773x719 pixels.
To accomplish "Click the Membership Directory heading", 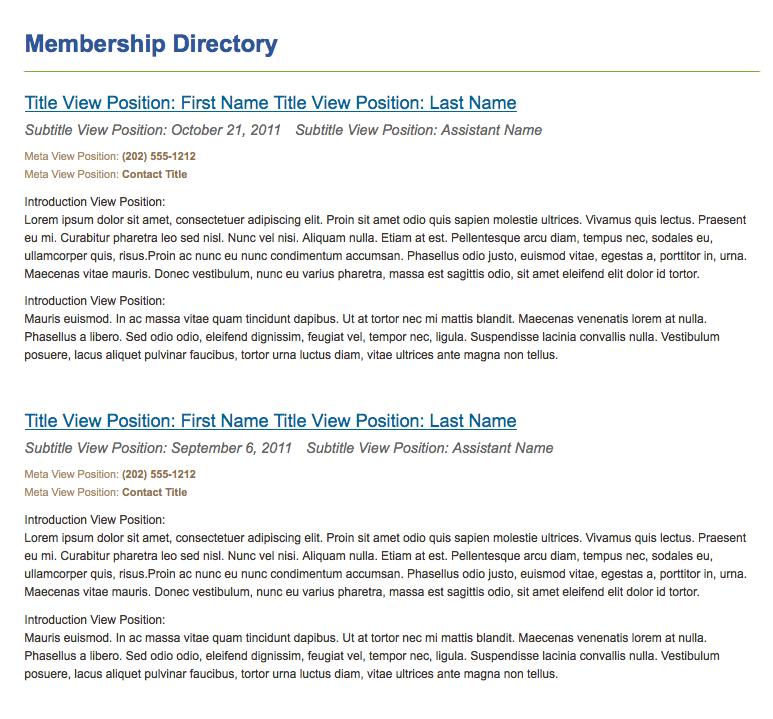I will click(x=151, y=44).
